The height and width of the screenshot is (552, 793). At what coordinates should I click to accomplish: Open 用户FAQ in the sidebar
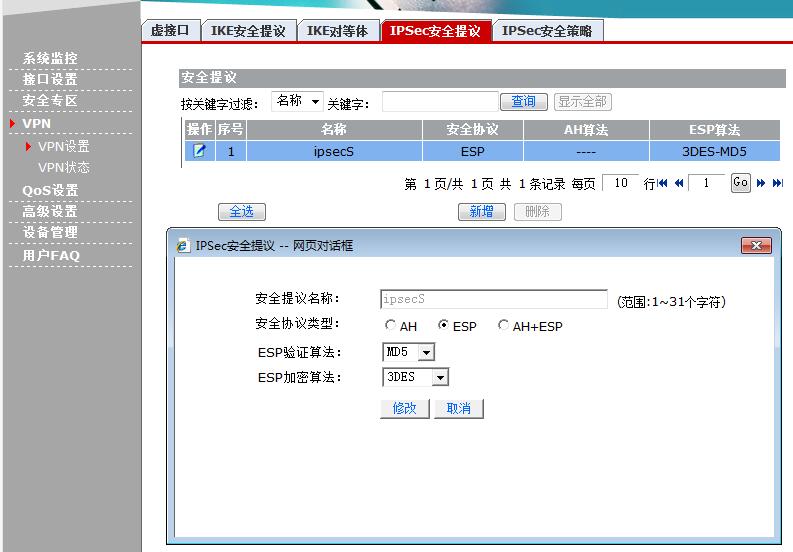pos(51,255)
